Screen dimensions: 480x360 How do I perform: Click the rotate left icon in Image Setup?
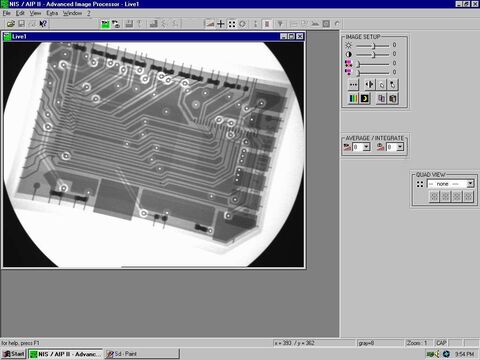click(x=381, y=85)
